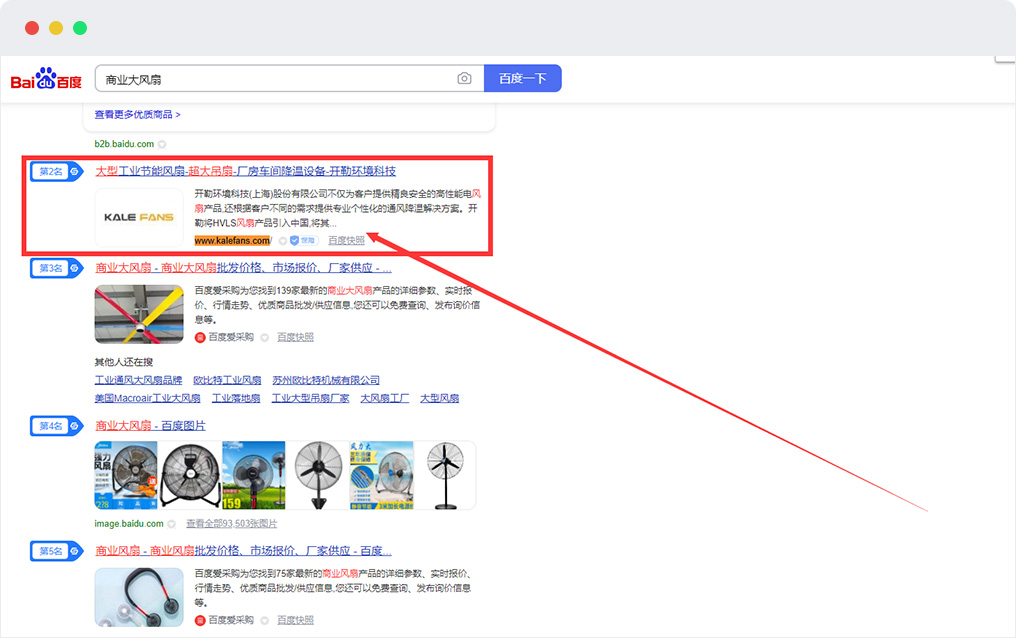The image size is (1016, 638).
Task: Click the b2b.baidu.com source text
Action: (x=124, y=144)
